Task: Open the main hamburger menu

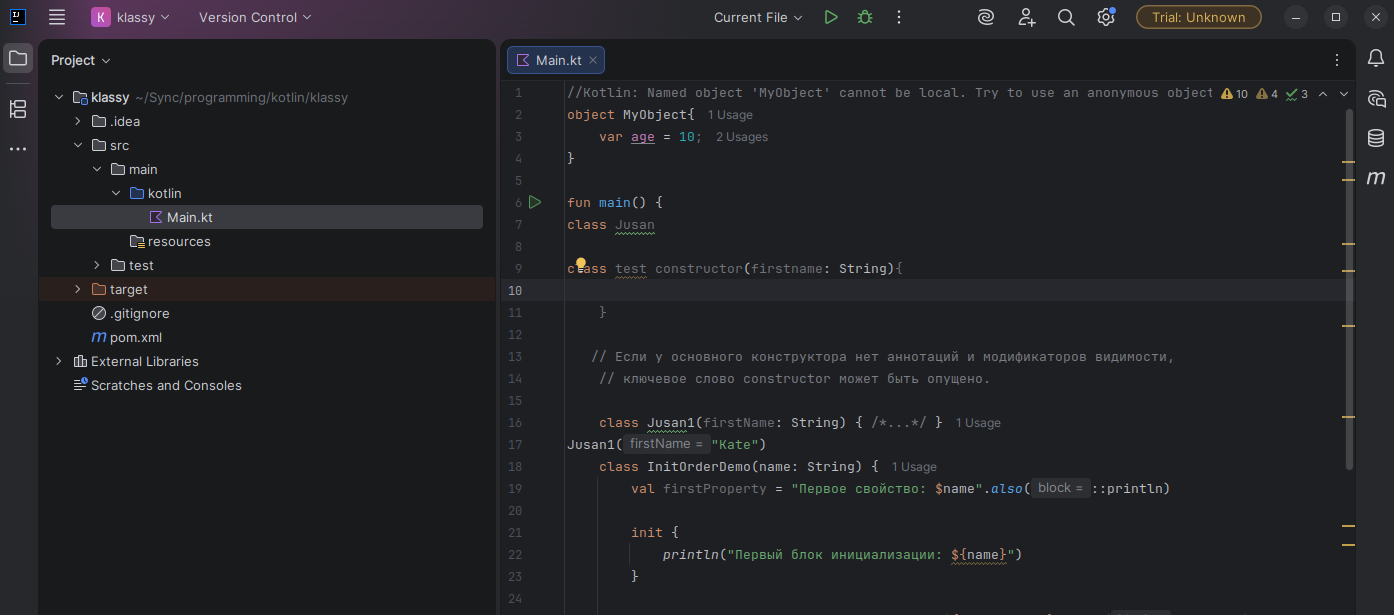Action: click(x=57, y=17)
